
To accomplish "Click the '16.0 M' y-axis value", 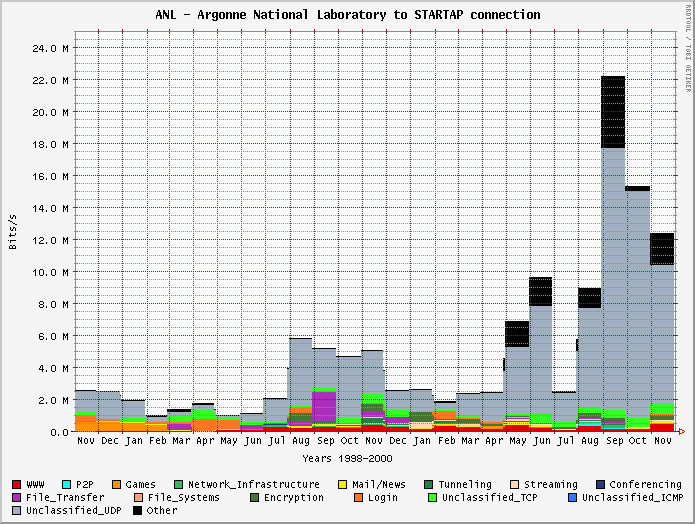I will tap(50, 176).
